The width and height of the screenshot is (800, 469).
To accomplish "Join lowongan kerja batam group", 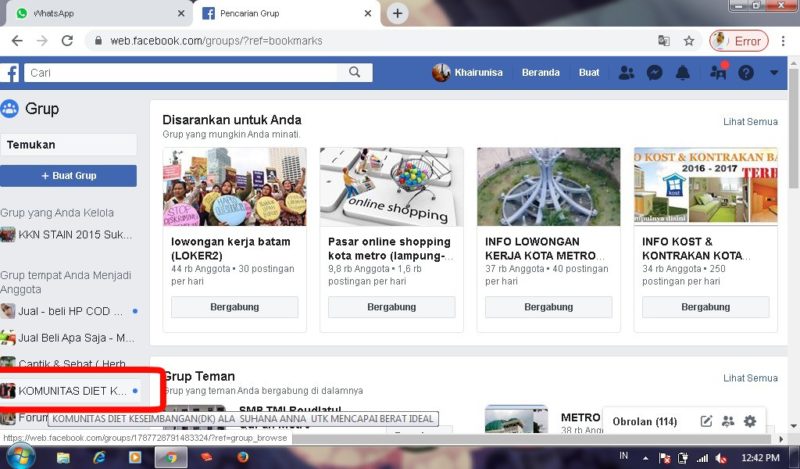I will click(235, 307).
